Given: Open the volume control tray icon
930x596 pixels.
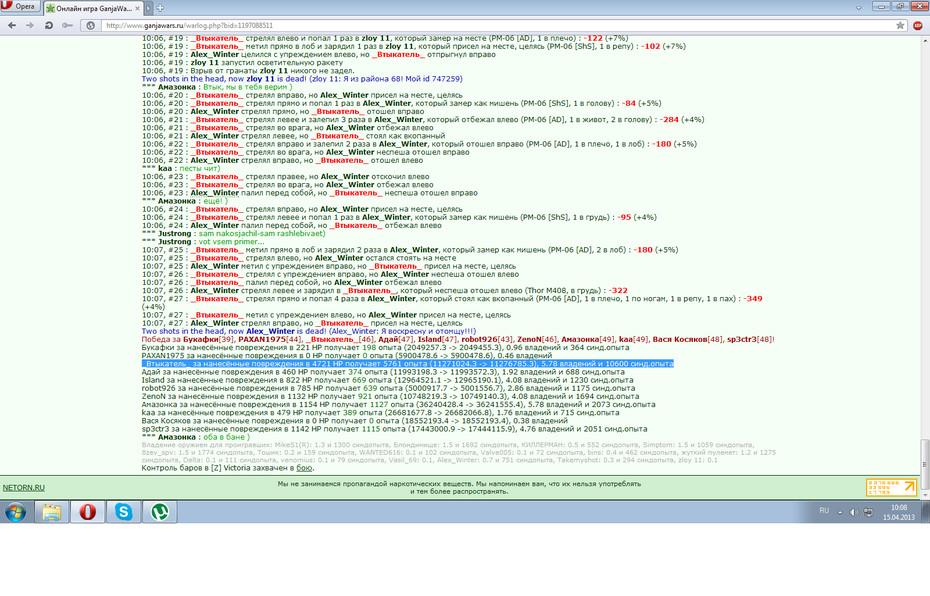Looking at the screenshot, I should click(853, 512).
